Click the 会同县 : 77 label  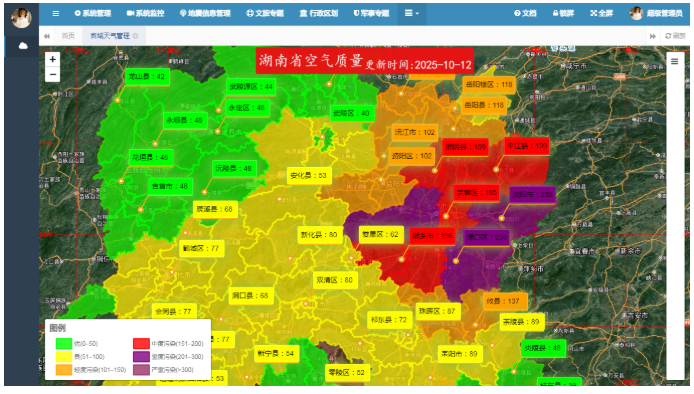click(x=174, y=312)
